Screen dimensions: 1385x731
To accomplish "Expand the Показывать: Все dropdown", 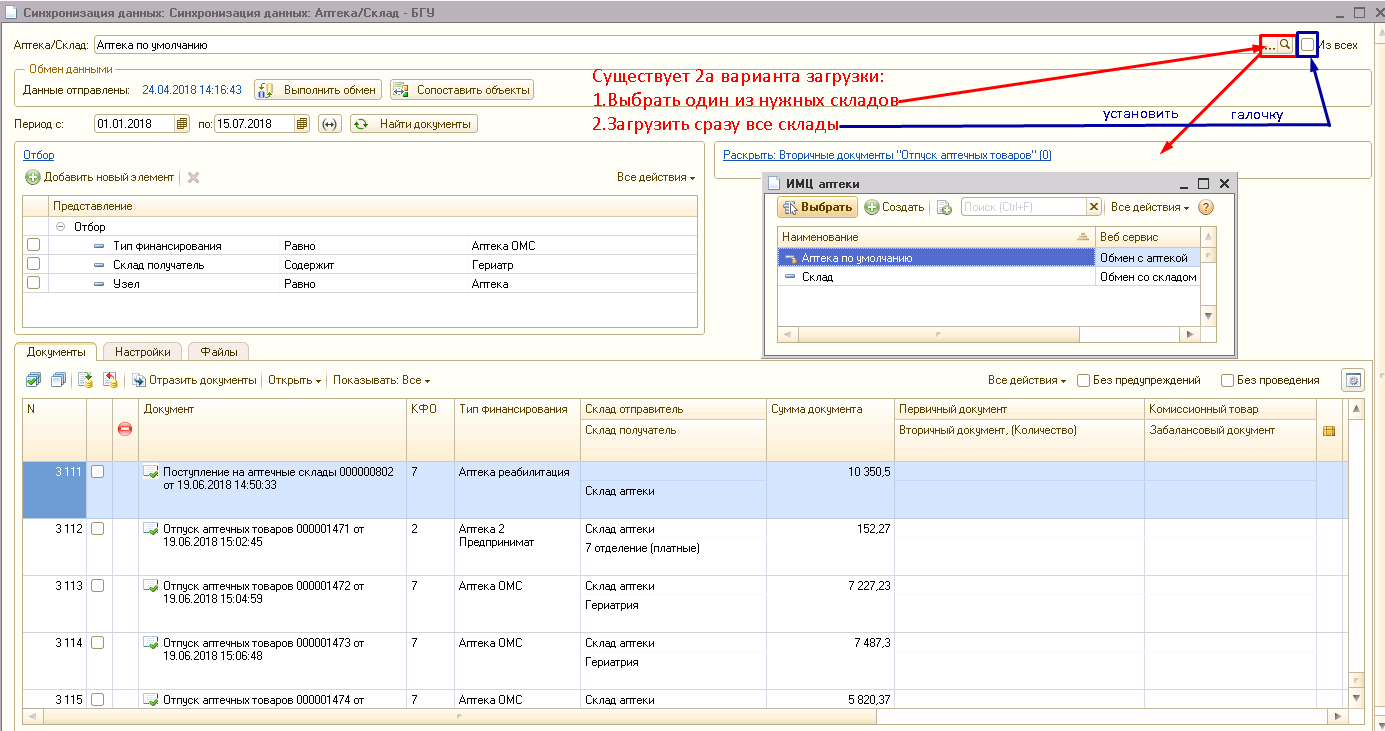I will [x=381, y=380].
